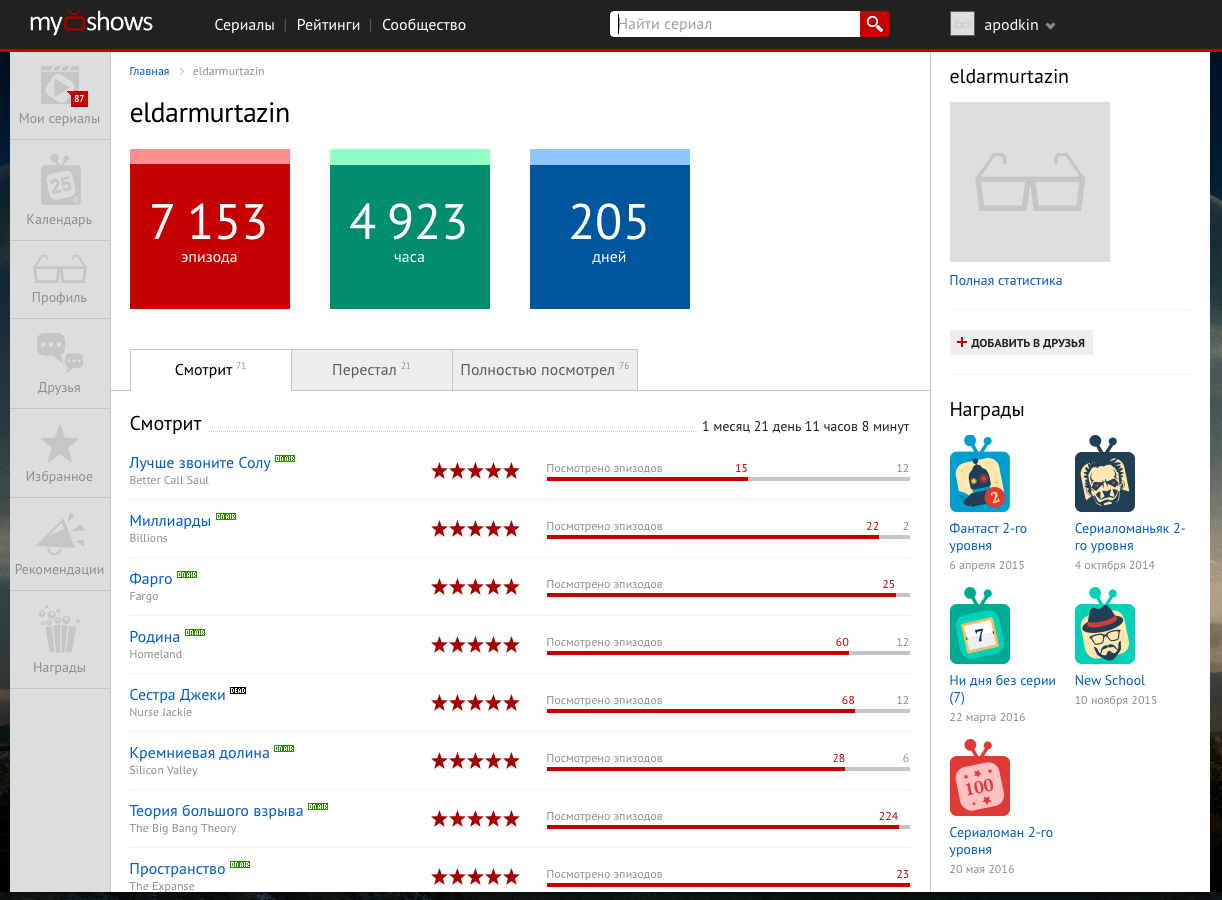The image size is (1222, 900).
Task: Click the star rating for Better Call Saul
Action: pyautogui.click(x=475, y=471)
